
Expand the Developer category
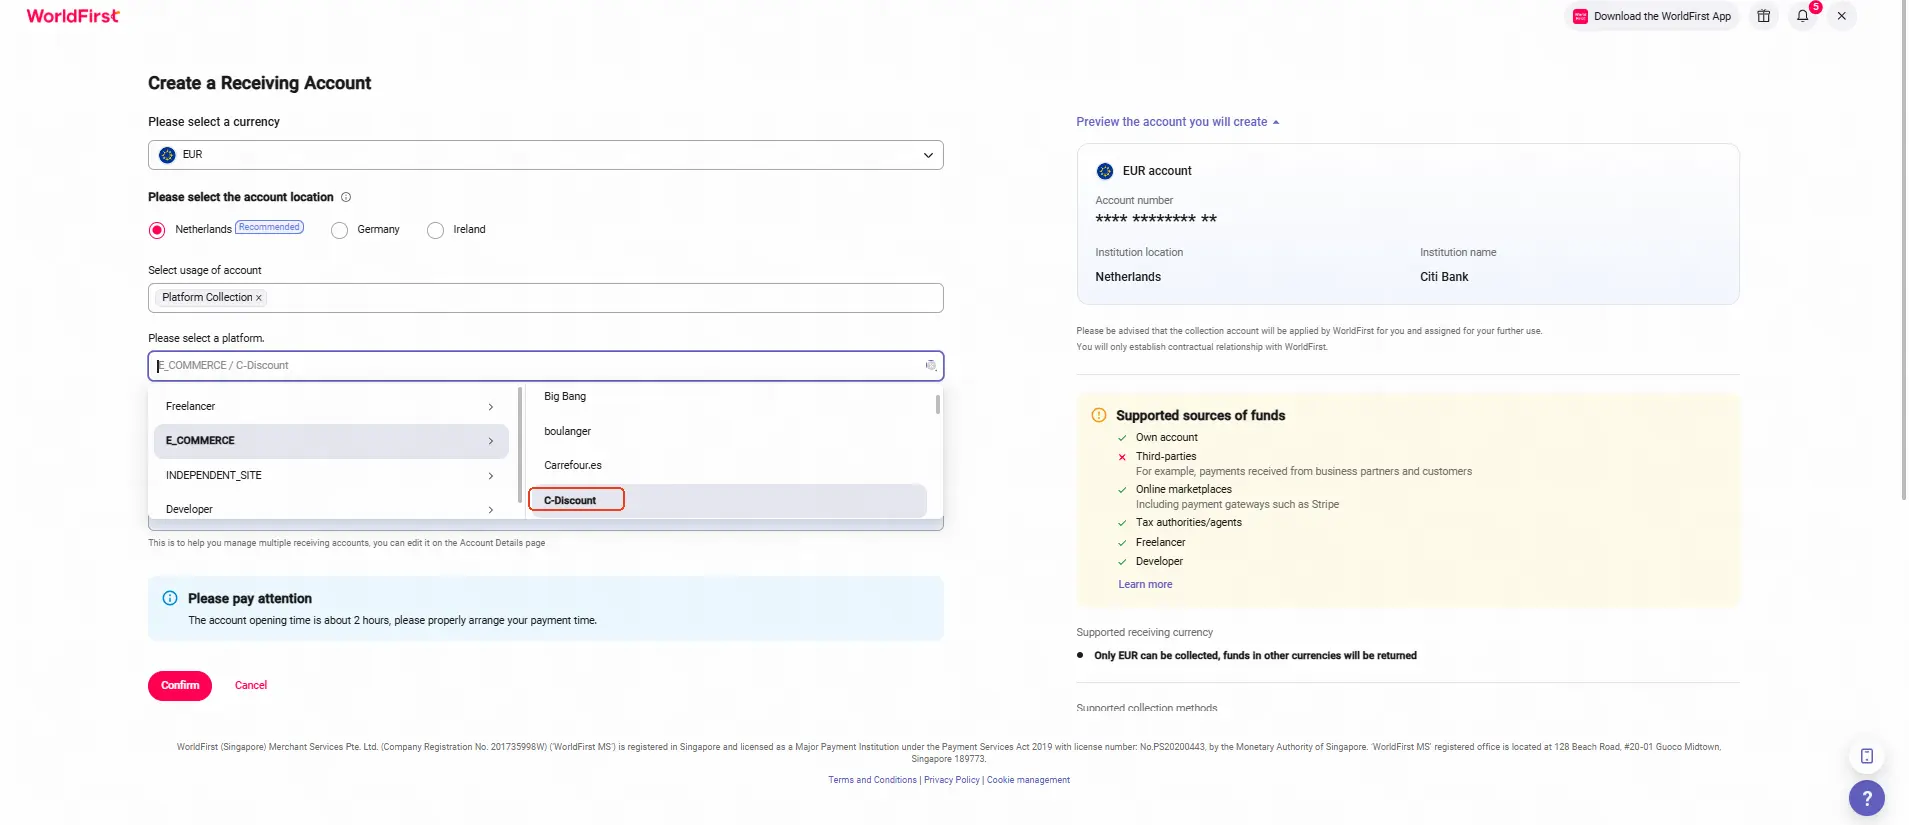pos(331,510)
